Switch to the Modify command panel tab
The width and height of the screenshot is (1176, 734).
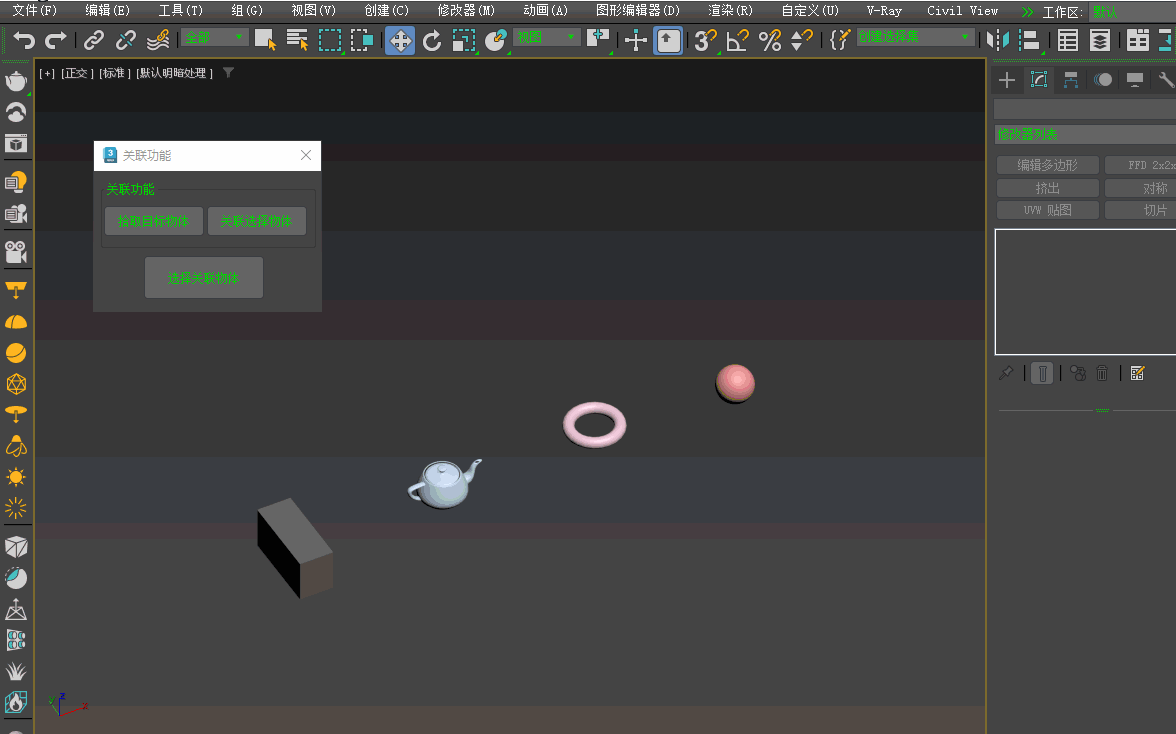click(x=1039, y=80)
